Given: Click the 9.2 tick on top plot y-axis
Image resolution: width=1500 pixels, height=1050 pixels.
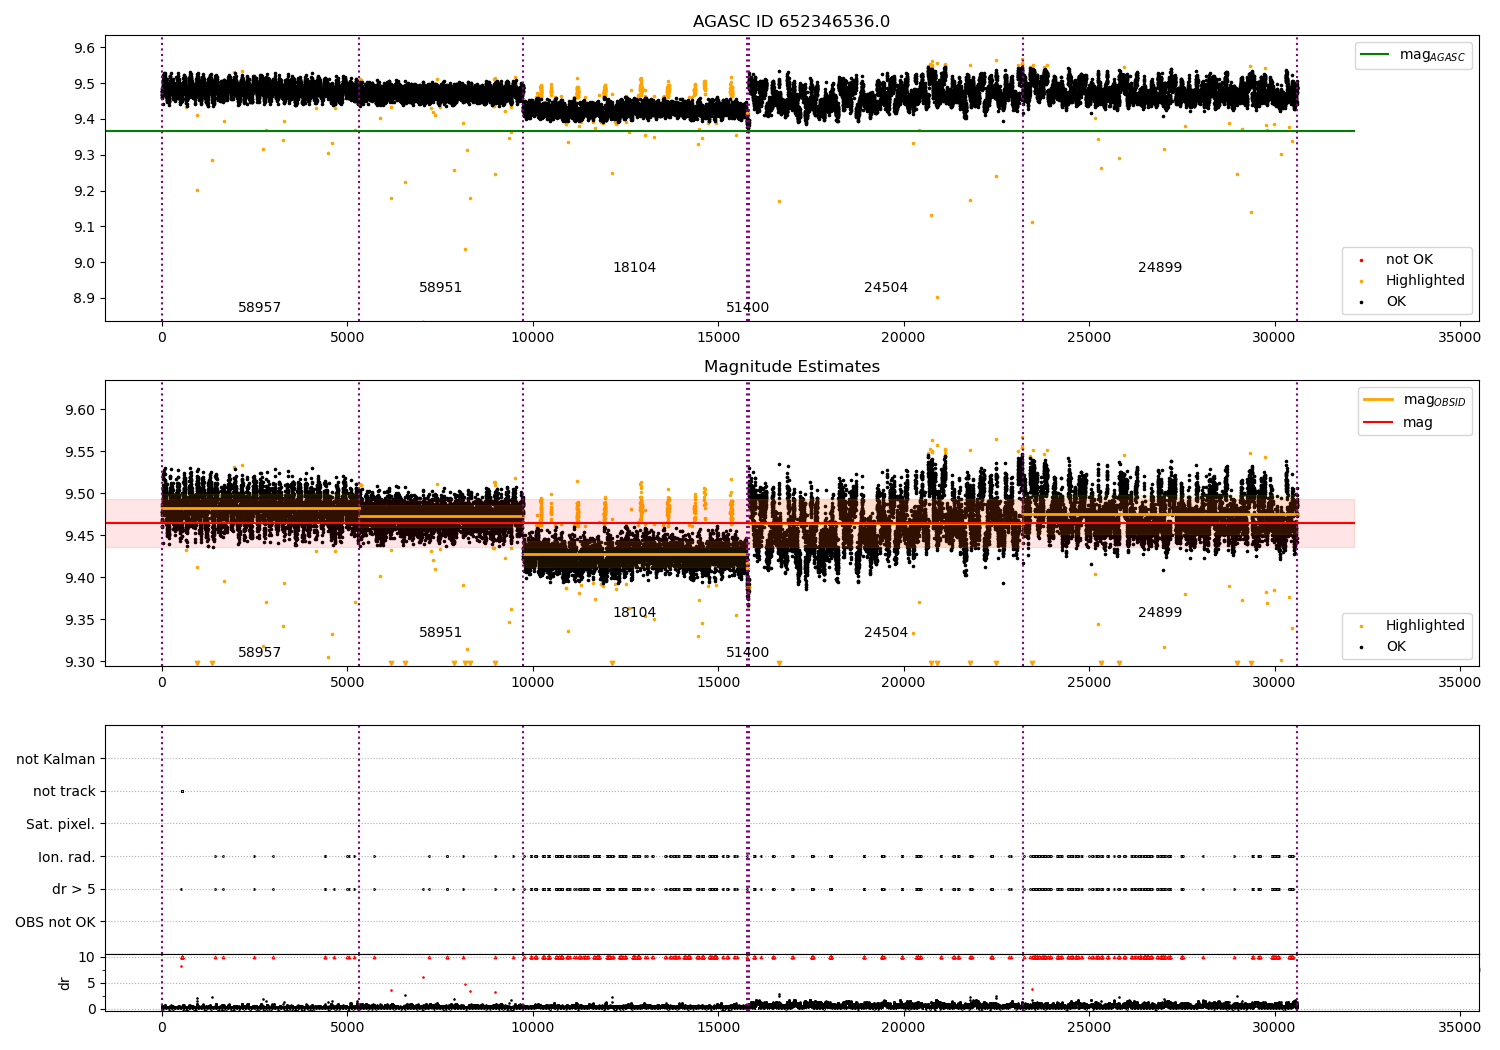Looking at the screenshot, I should [84, 192].
